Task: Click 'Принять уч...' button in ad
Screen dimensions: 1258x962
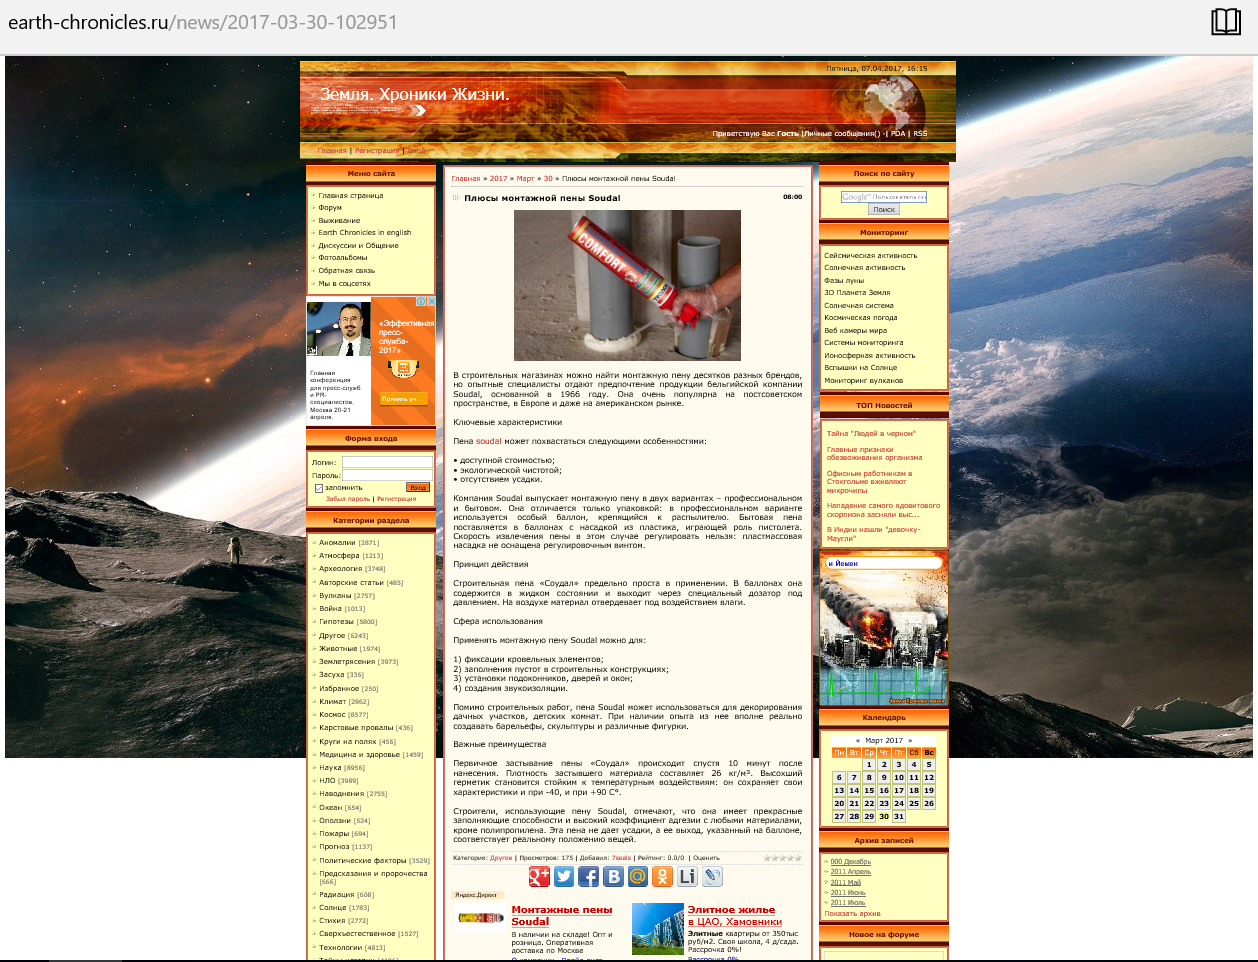Action: pyautogui.click(x=404, y=399)
